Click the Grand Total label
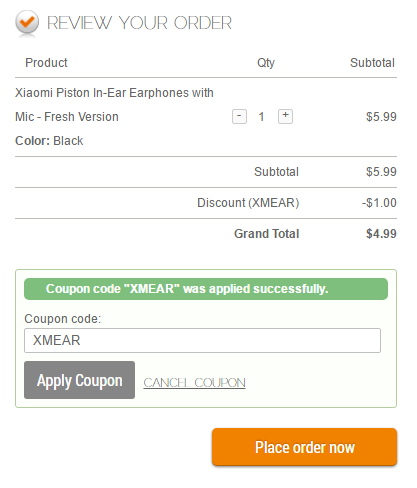417x488 pixels. 267,234
